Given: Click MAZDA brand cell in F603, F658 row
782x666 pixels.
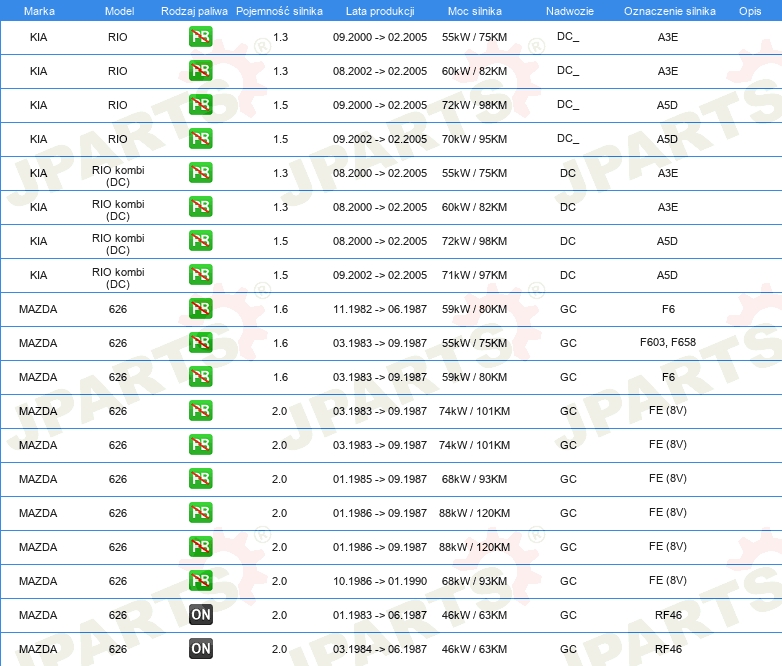Looking at the screenshot, I should [x=38, y=343].
